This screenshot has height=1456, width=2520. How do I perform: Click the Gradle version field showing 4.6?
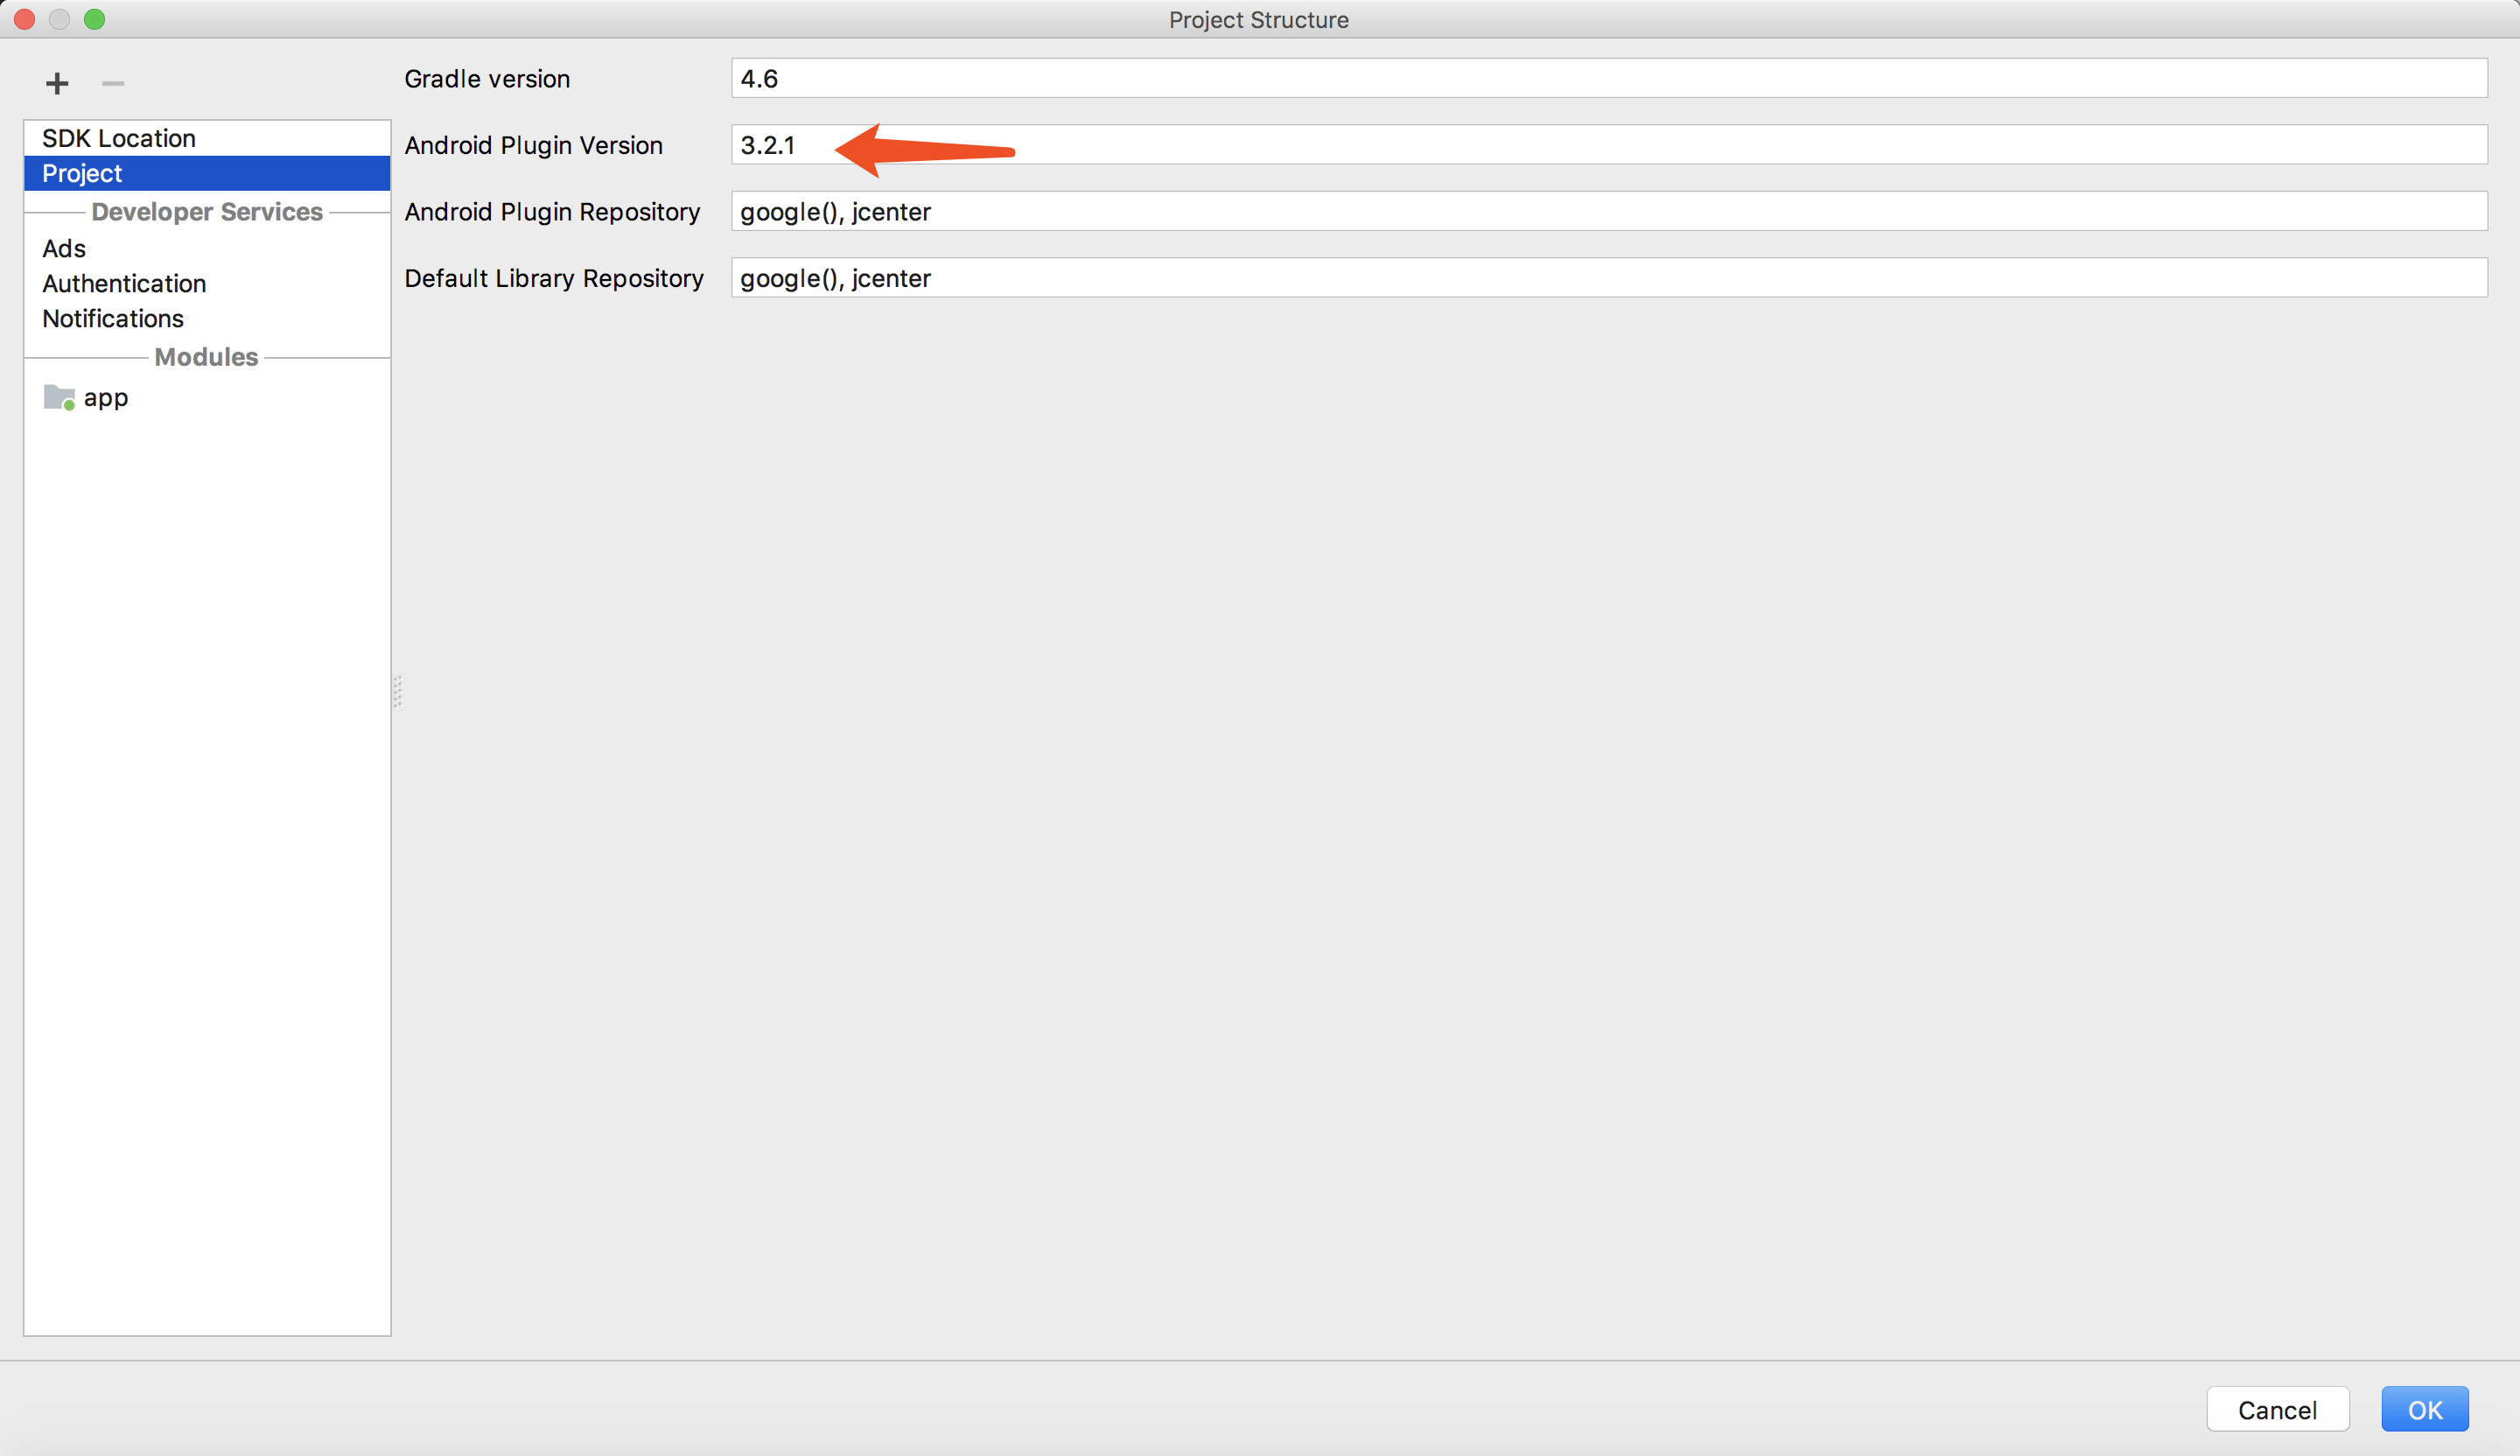(x=1609, y=78)
